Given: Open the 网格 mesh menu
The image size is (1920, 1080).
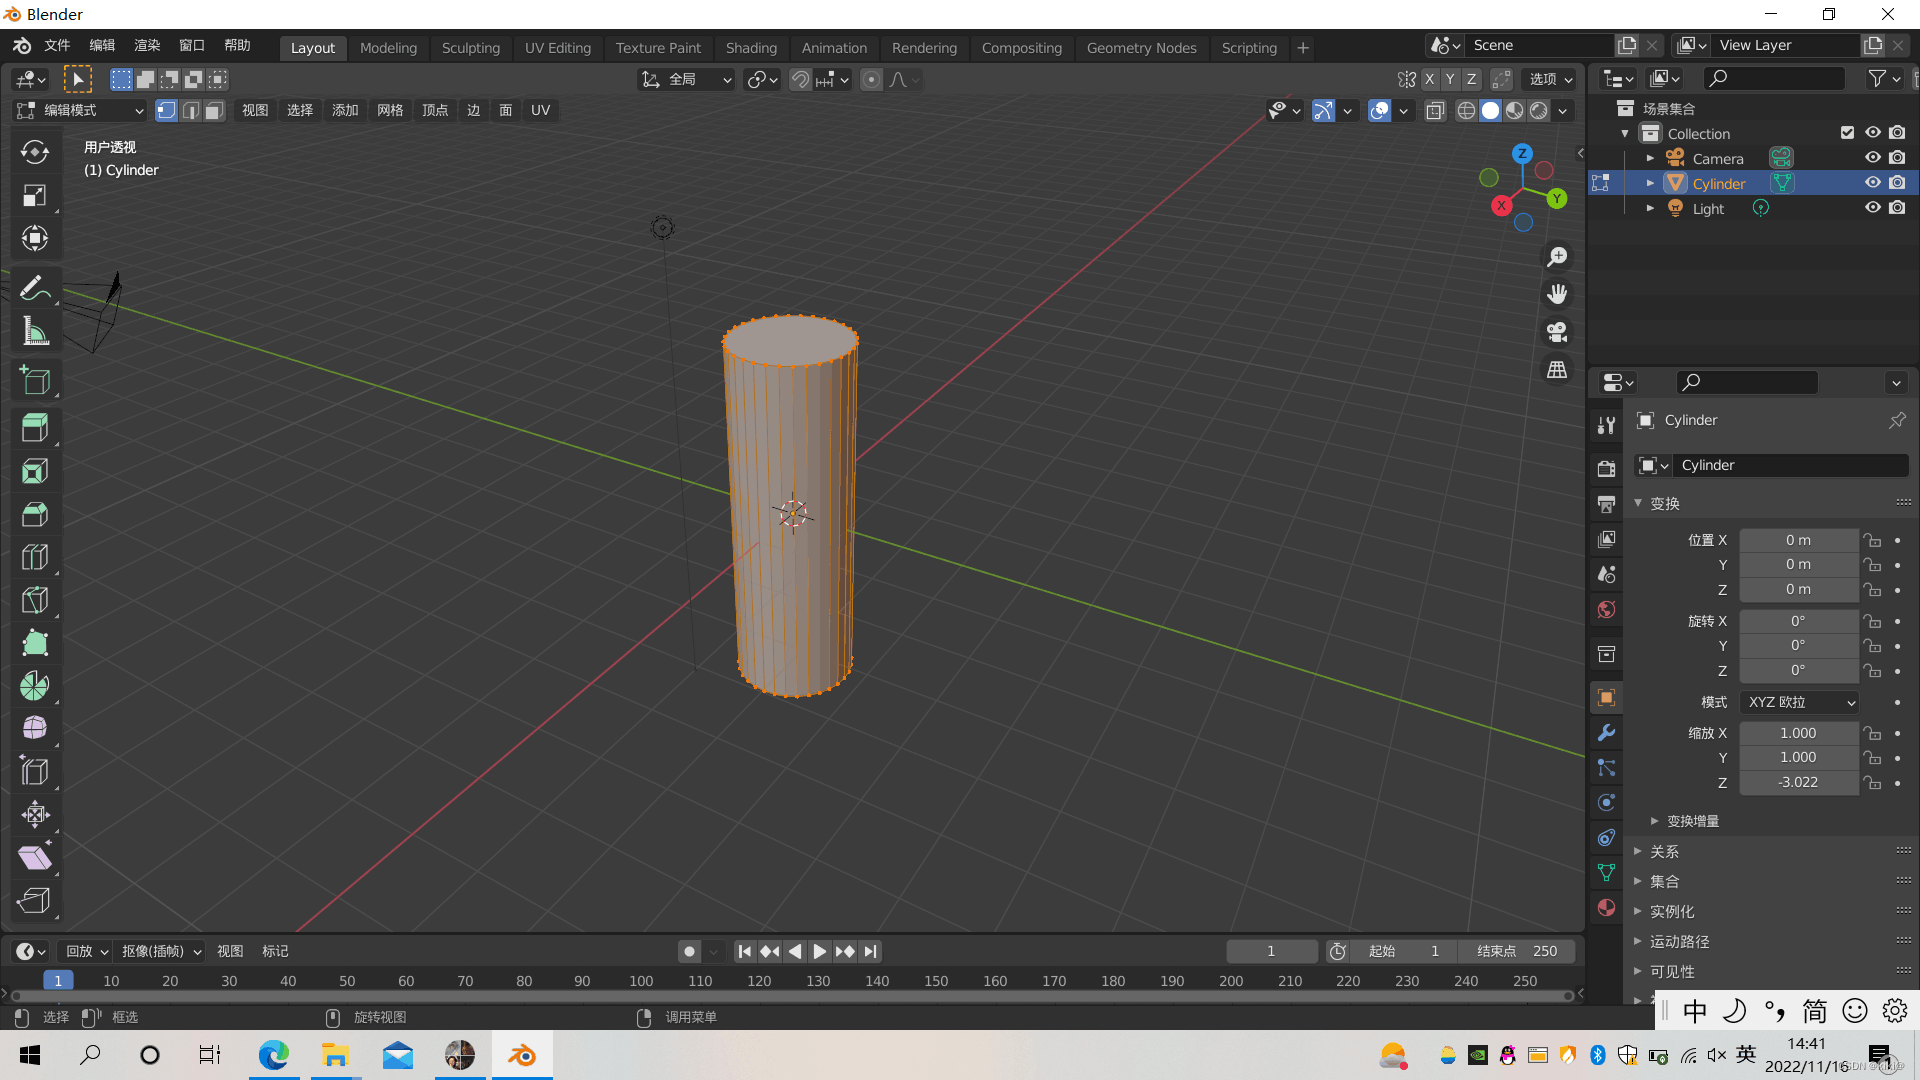Looking at the screenshot, I should click(390, 111).
